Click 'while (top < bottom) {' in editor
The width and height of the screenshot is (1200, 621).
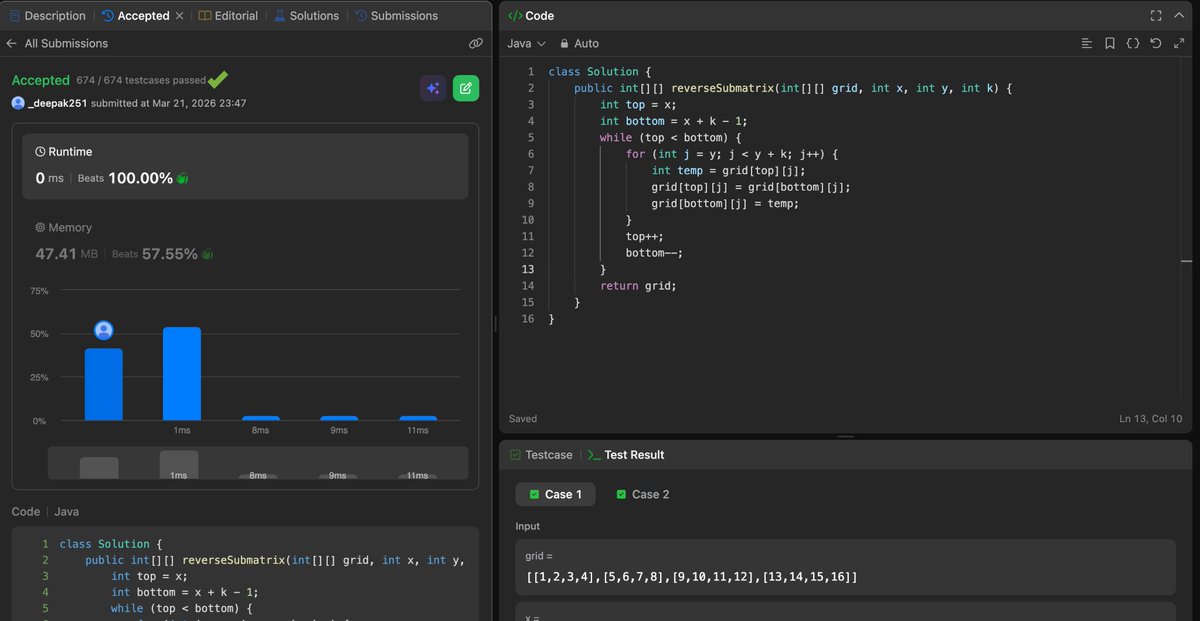(671, 138)
